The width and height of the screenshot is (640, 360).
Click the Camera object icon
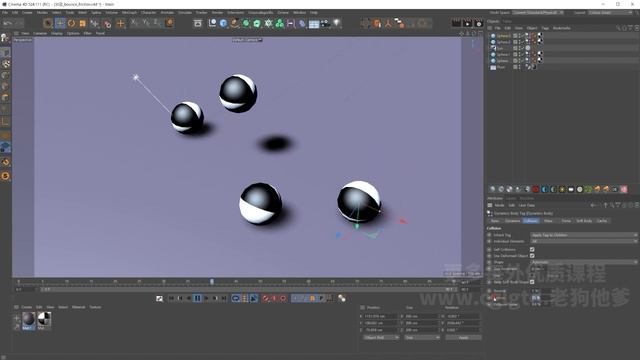(x=325, y=23)
